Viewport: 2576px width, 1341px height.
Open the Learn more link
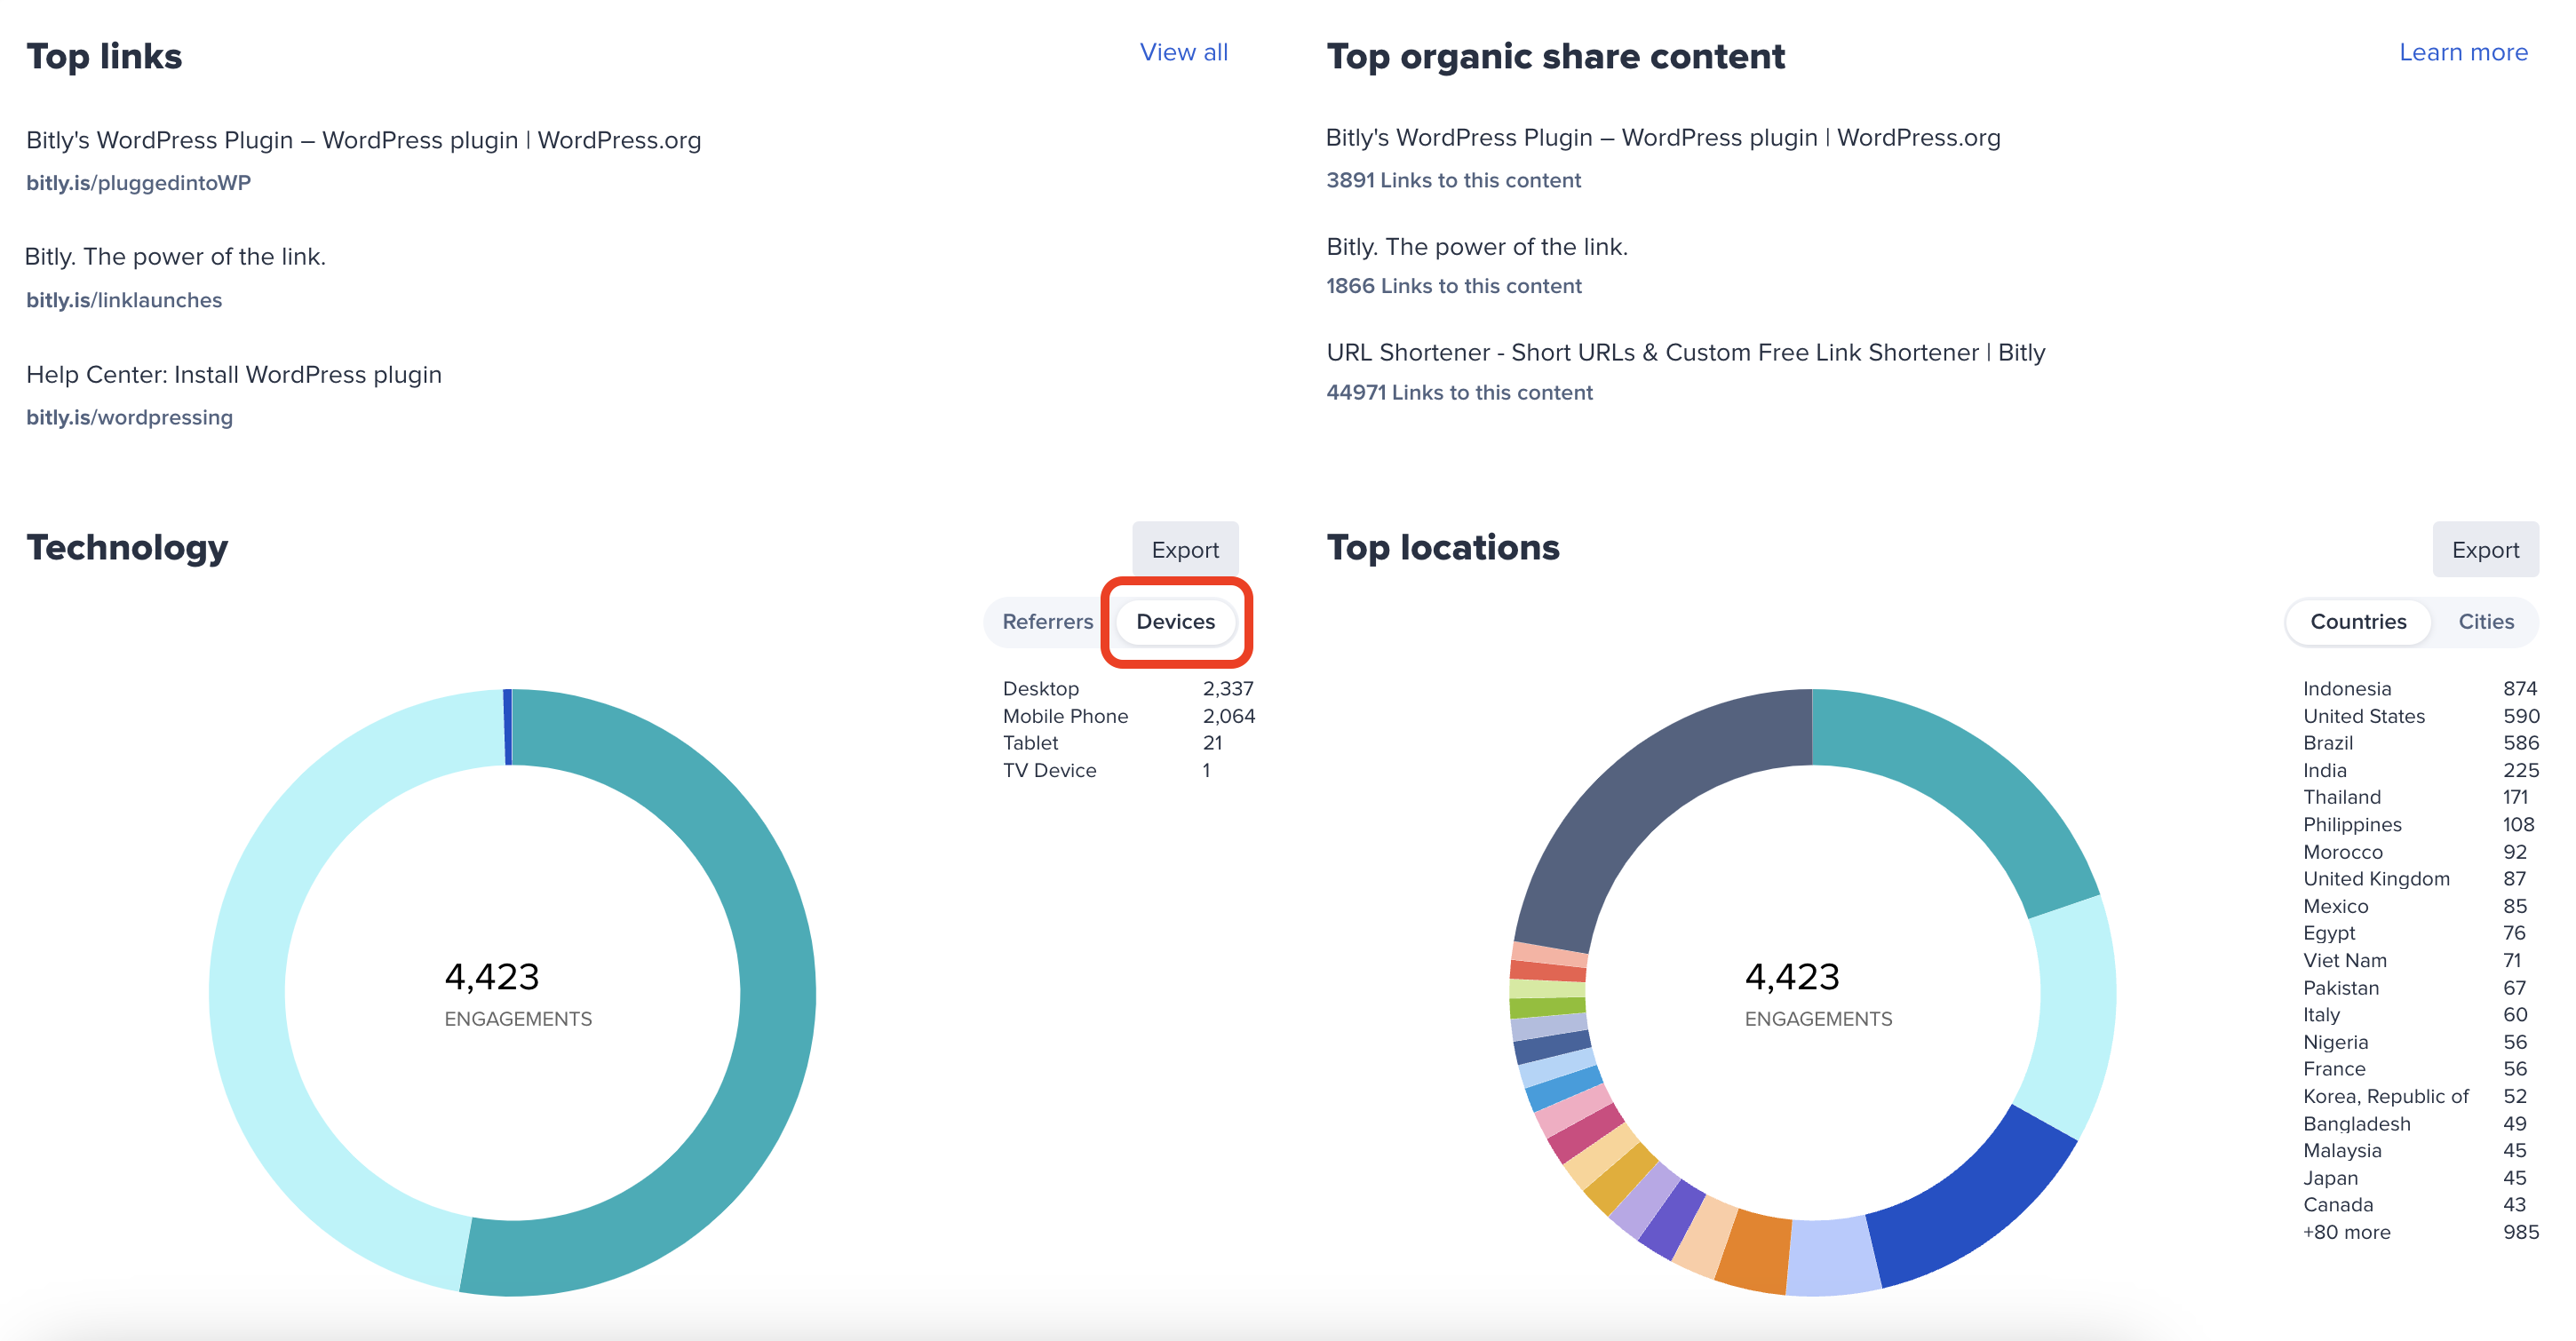coord(2463,52)
